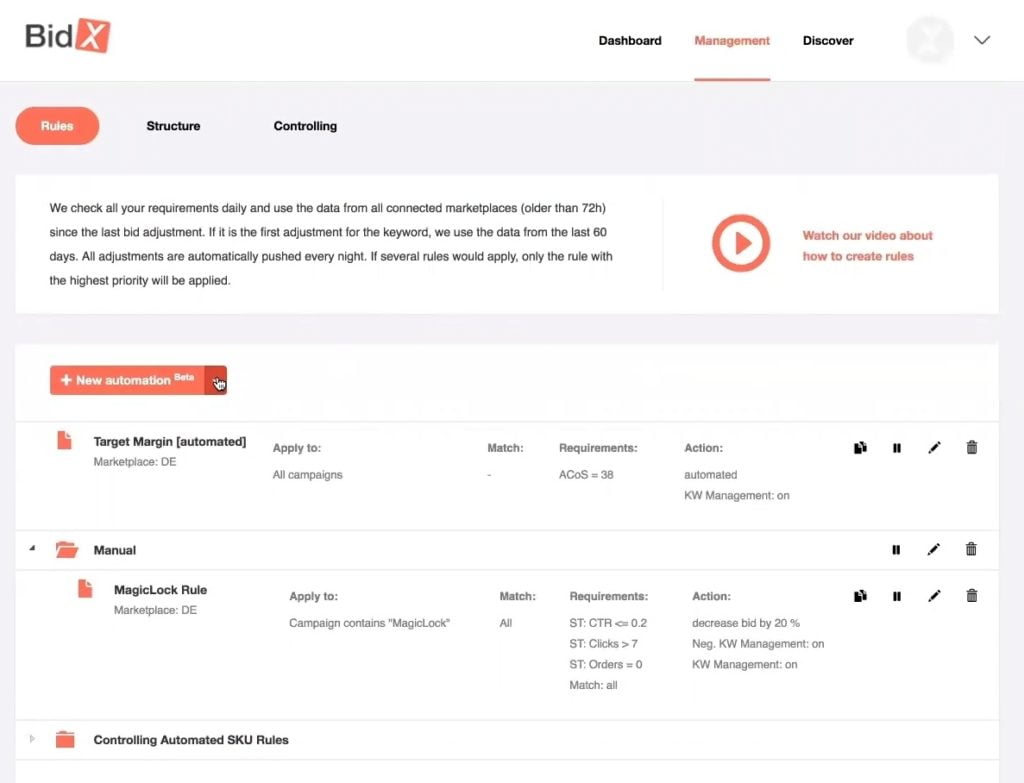Select the MagicLock Rule name
The width and height of the screenshot is (1024, 783).
click(x=161, y=590)
